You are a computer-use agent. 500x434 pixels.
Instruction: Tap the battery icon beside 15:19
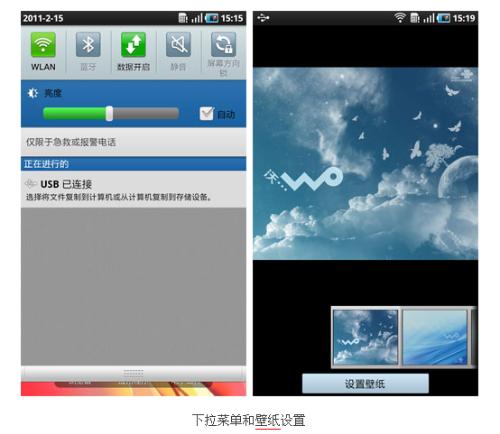tap(443, 18)
